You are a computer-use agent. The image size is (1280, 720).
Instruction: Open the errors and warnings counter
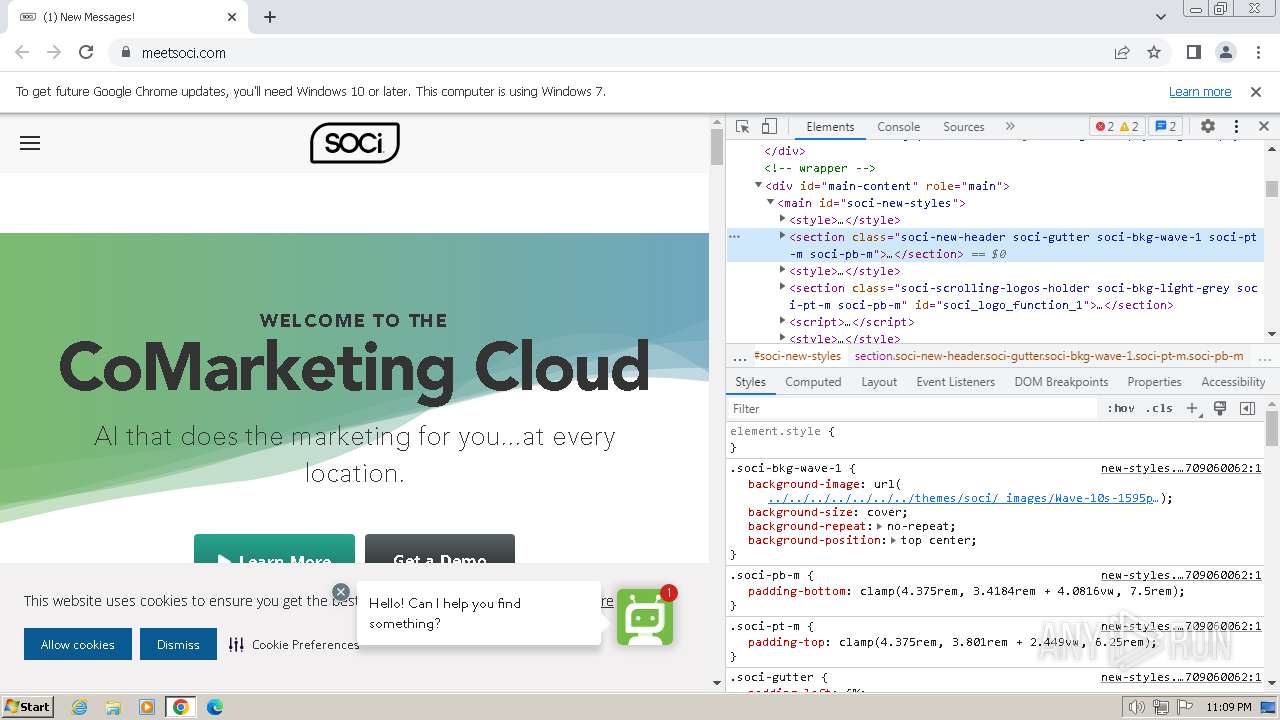pos(1117,127)
